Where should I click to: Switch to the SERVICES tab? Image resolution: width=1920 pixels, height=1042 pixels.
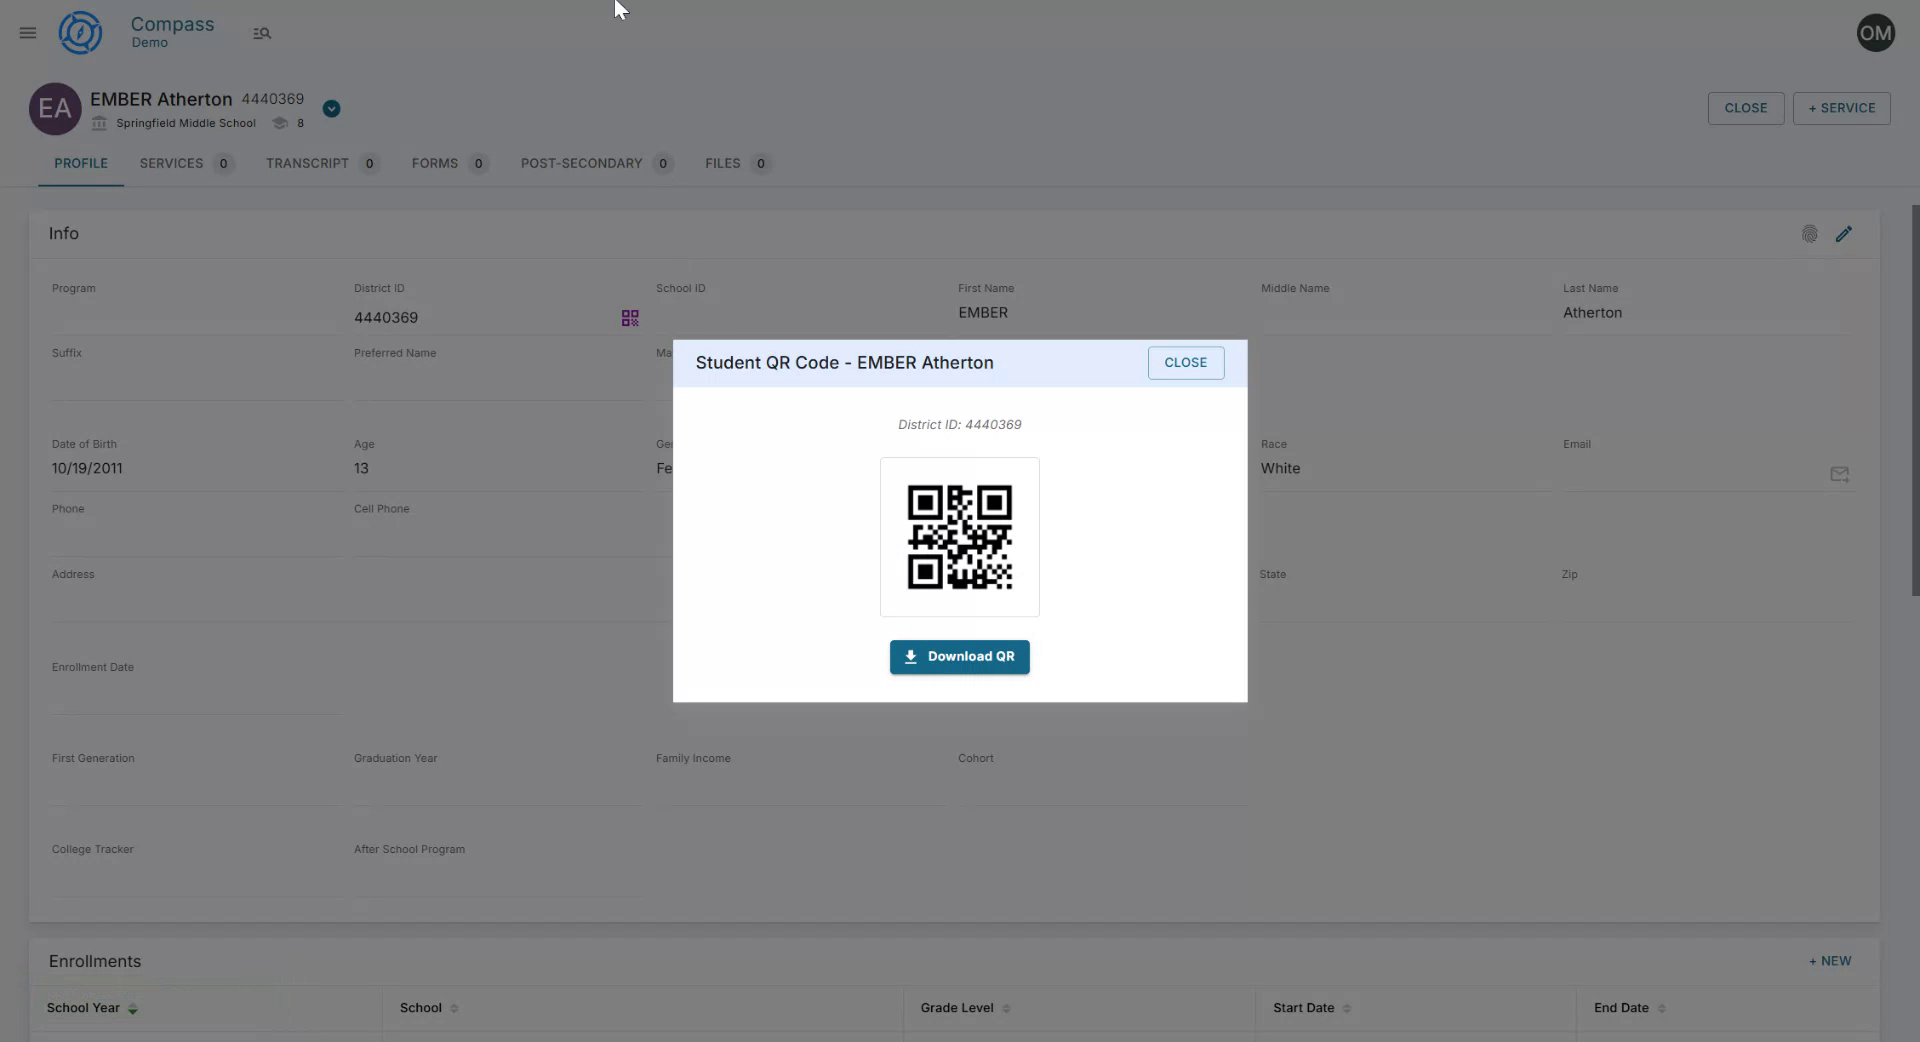(170, 163)
